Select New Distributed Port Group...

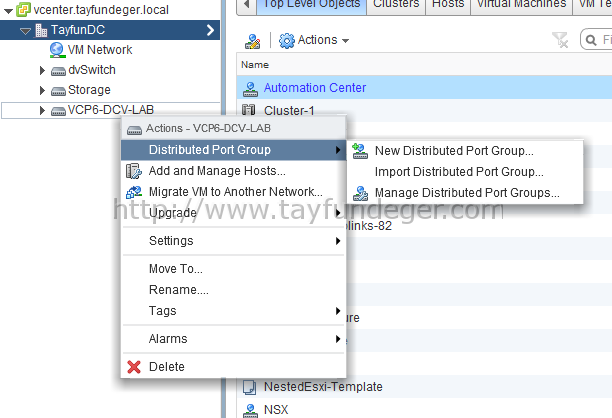coord(465,151)
